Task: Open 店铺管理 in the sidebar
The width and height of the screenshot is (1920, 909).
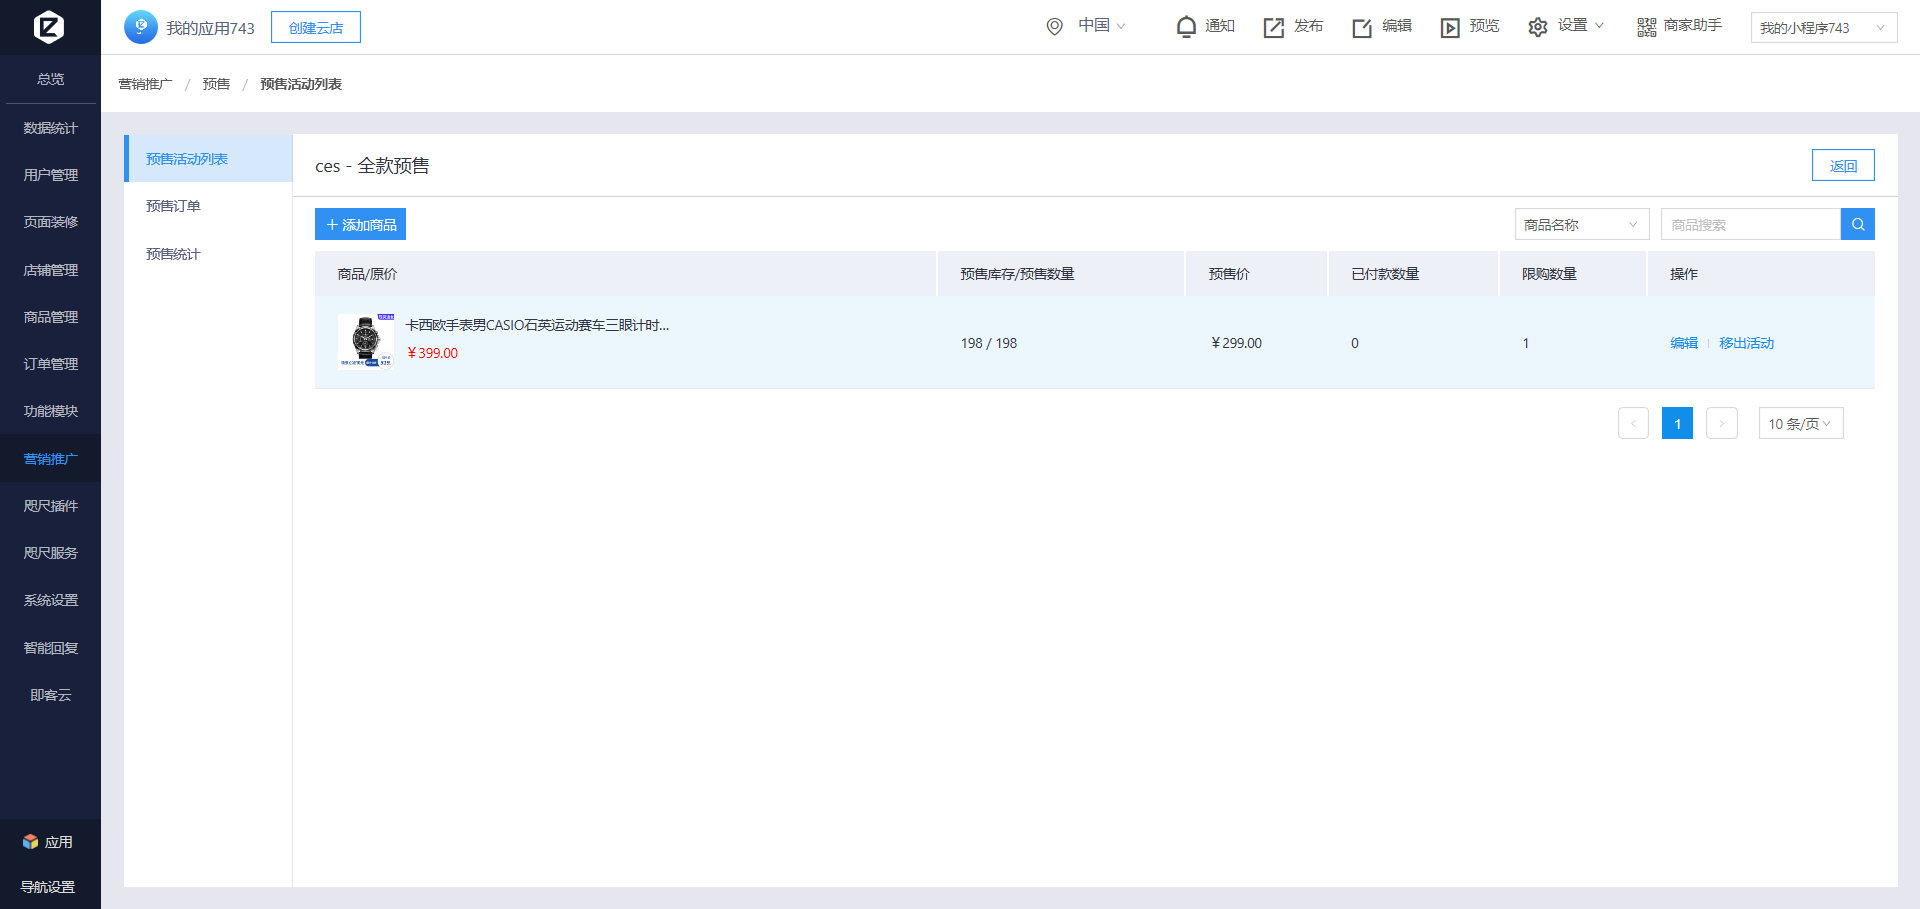Action: coord(50,270)
